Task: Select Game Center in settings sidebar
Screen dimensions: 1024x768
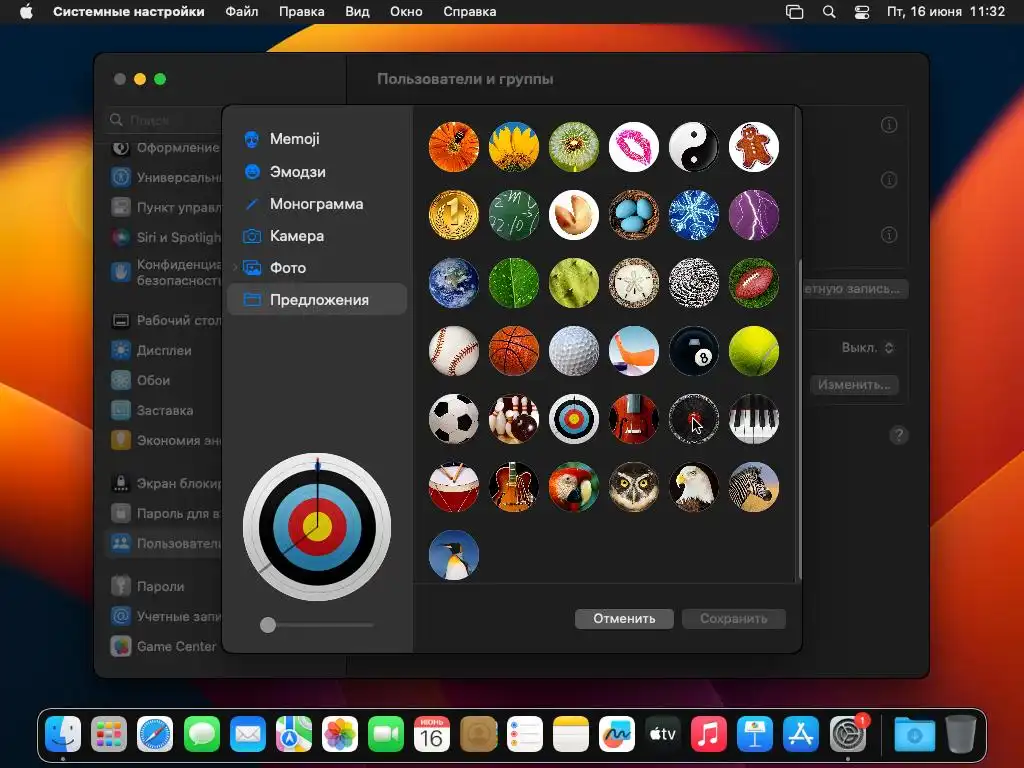Action: coord(163,647)
